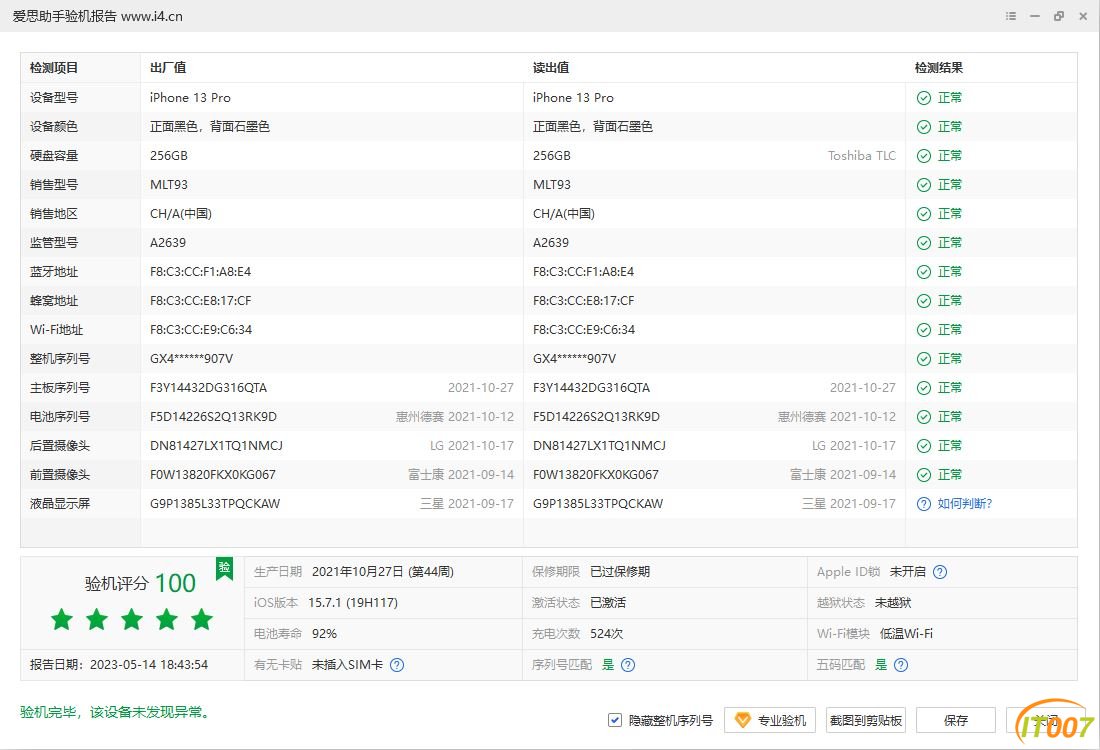1100x750 pixels.
Task: Open the 如何判断? link for 液晶显示屏
Action: tap(965, 504)
